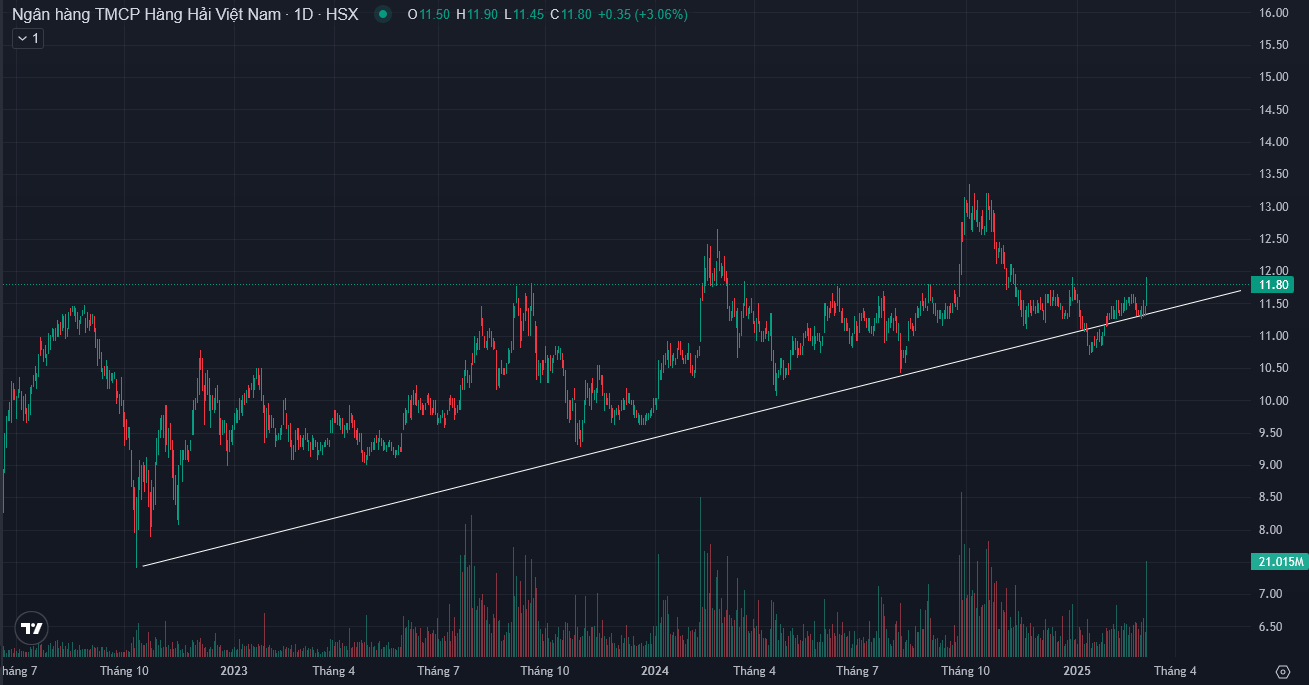Click the 2023 time axis label
The image size is (1309, 685).
point(234,671)
